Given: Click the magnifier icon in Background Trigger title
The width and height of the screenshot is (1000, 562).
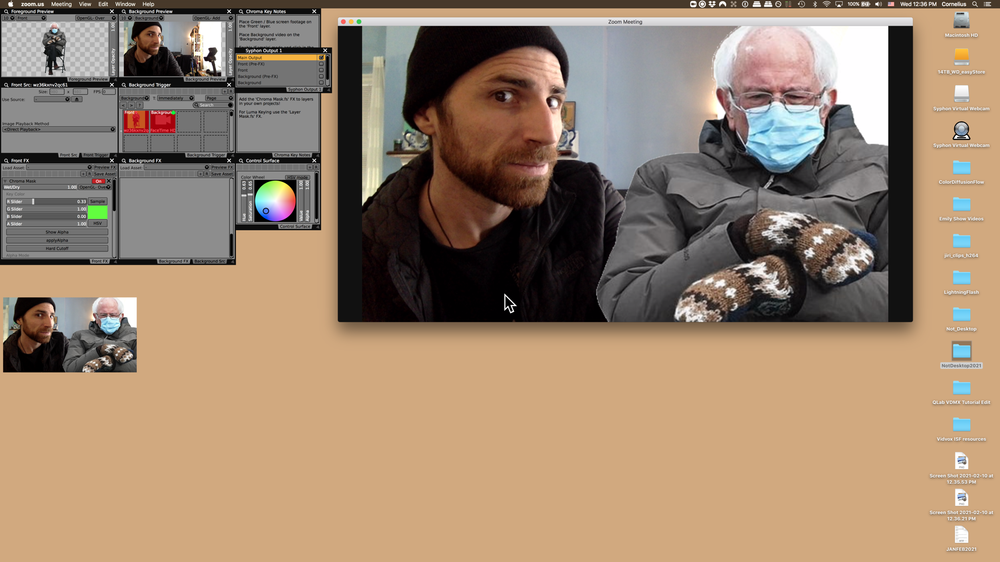Looking at the screenshot, I should (124, 85).
